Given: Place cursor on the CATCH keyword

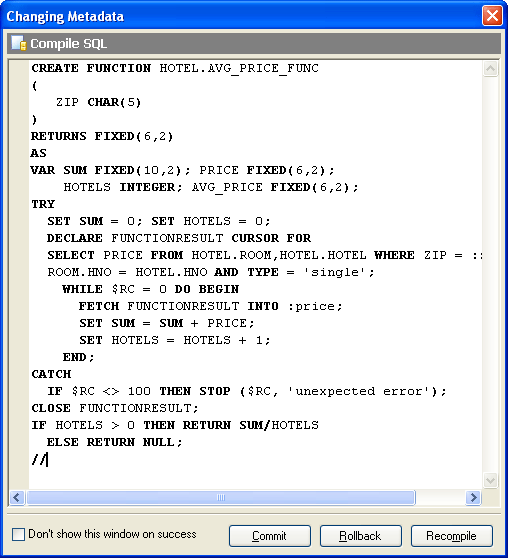Looking at the screenshot, I should coord(51,374).
